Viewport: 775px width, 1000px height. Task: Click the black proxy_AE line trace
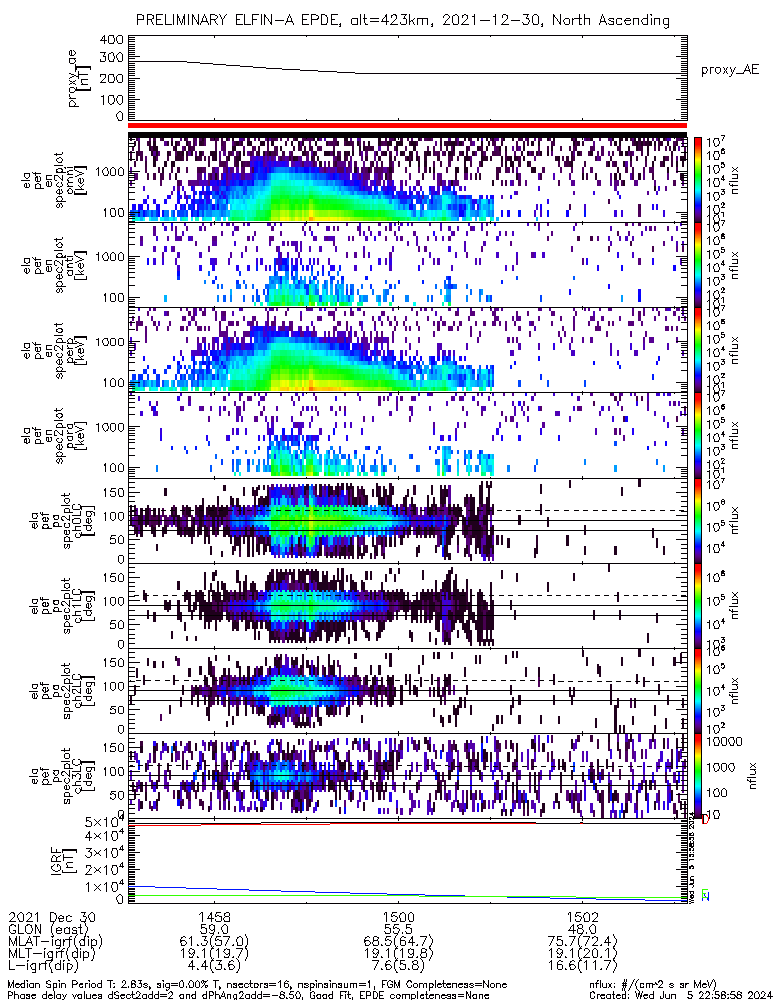408,70
